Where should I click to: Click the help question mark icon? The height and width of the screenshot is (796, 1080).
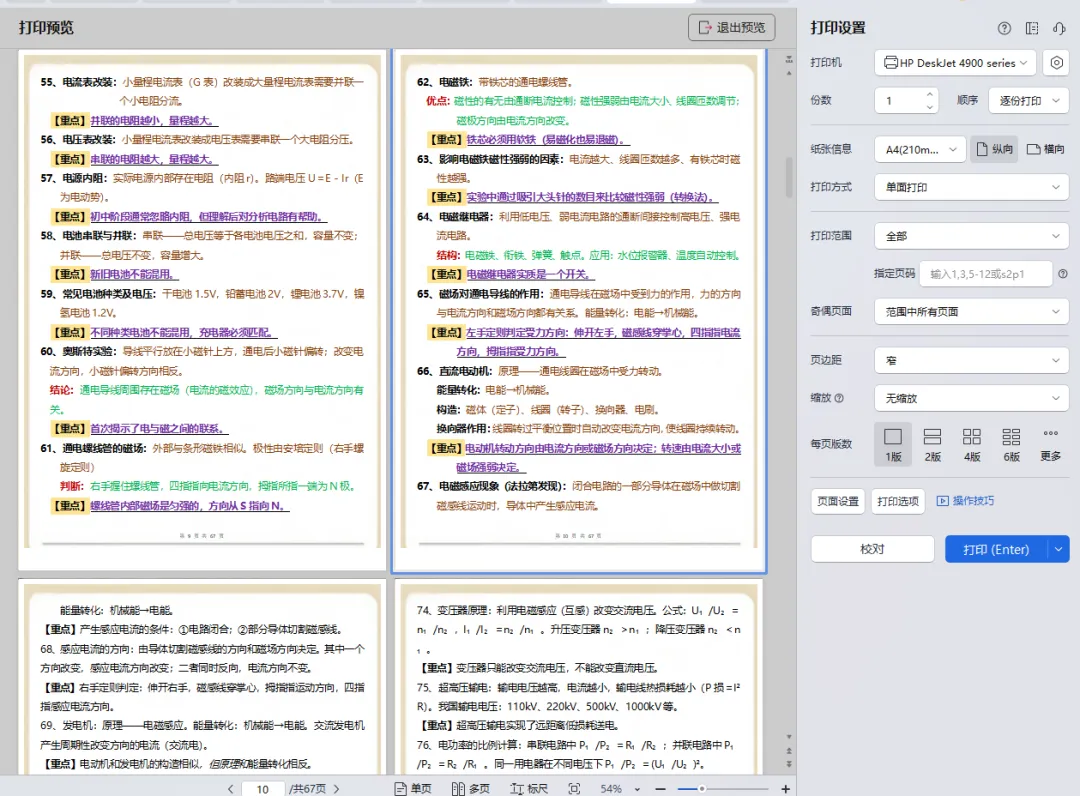1004,28
